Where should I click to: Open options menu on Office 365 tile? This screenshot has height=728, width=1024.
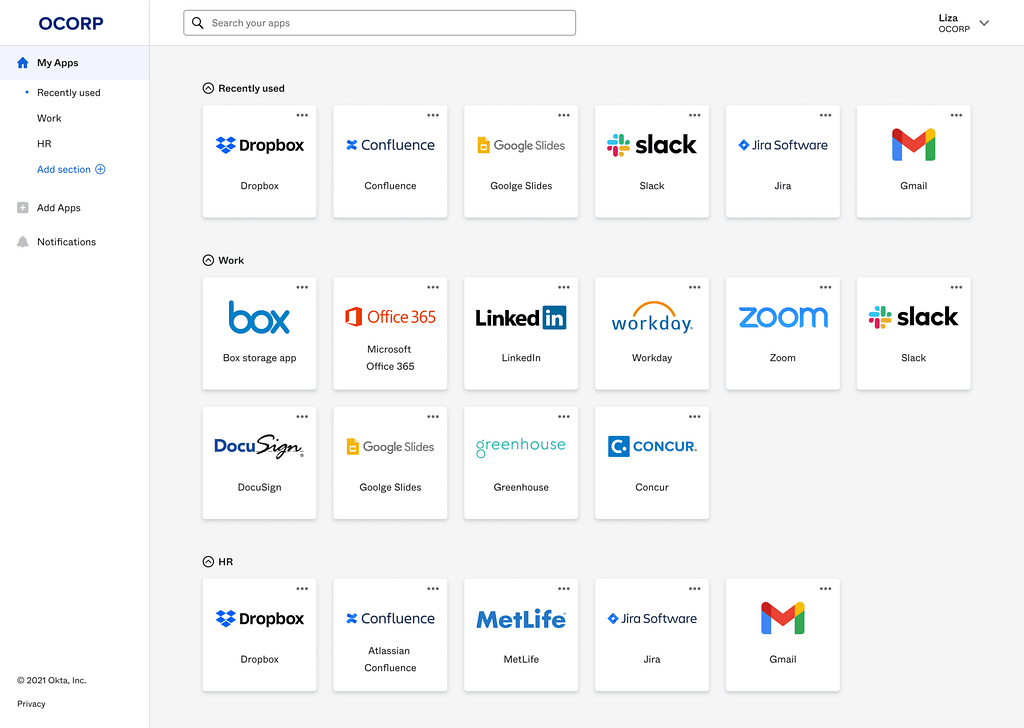[x=433, y=287]
